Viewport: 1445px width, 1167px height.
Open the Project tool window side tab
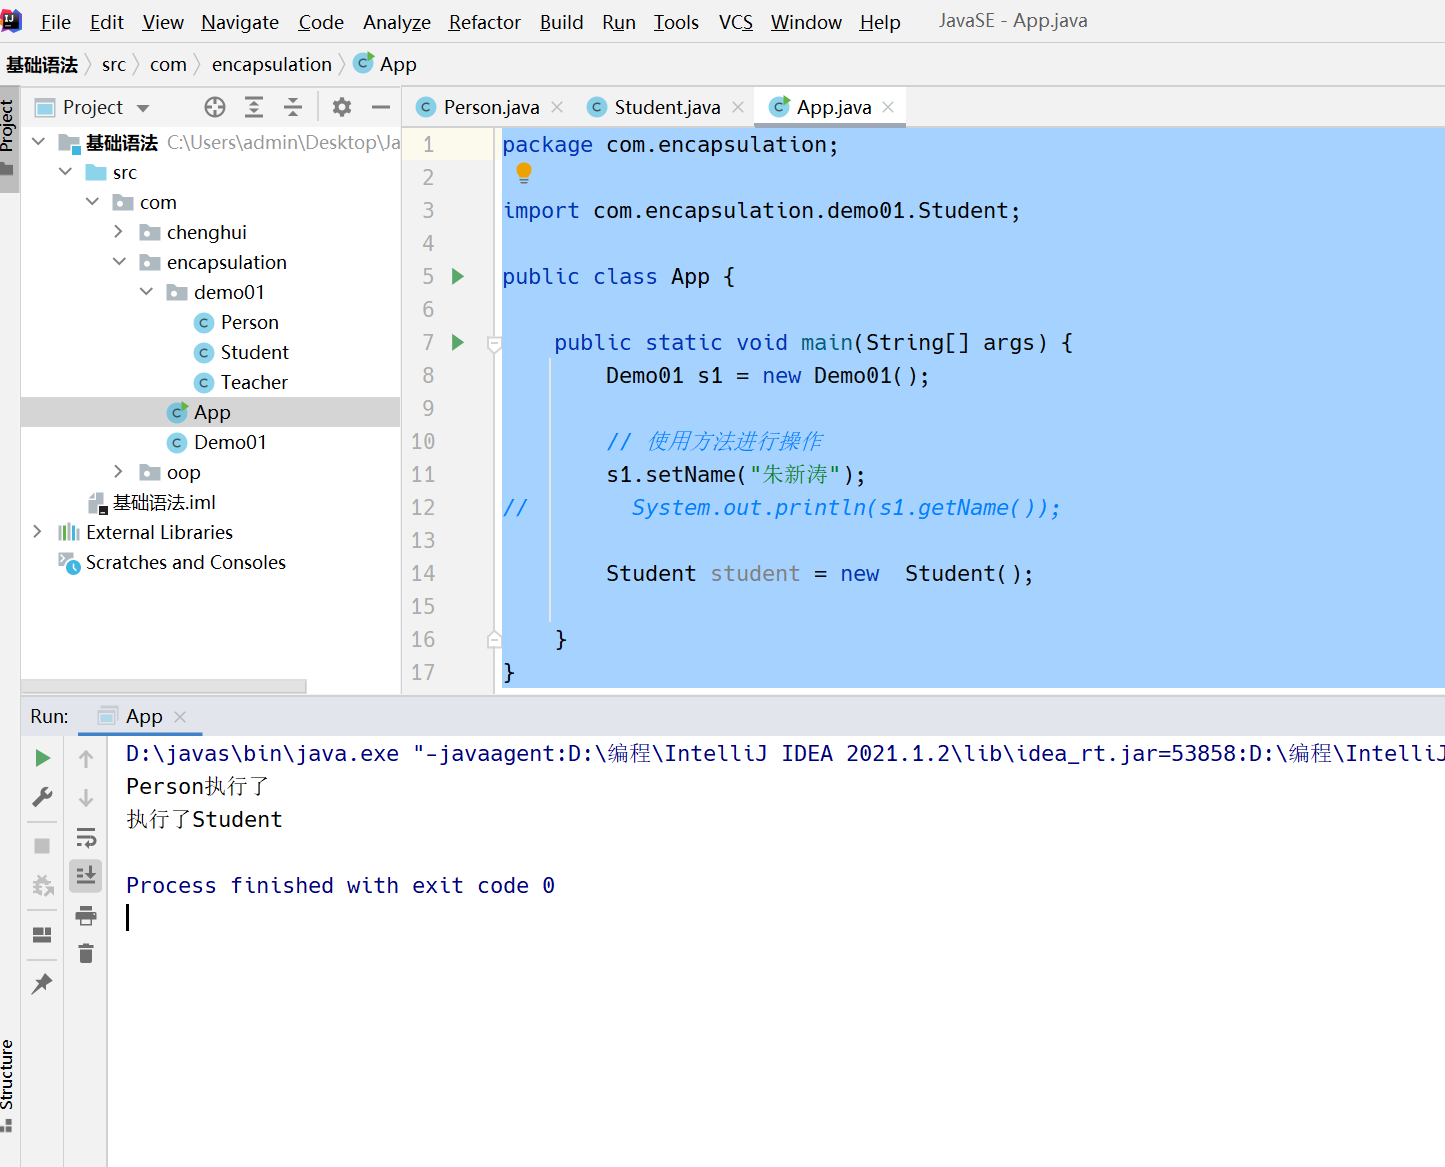pos(8,137)
